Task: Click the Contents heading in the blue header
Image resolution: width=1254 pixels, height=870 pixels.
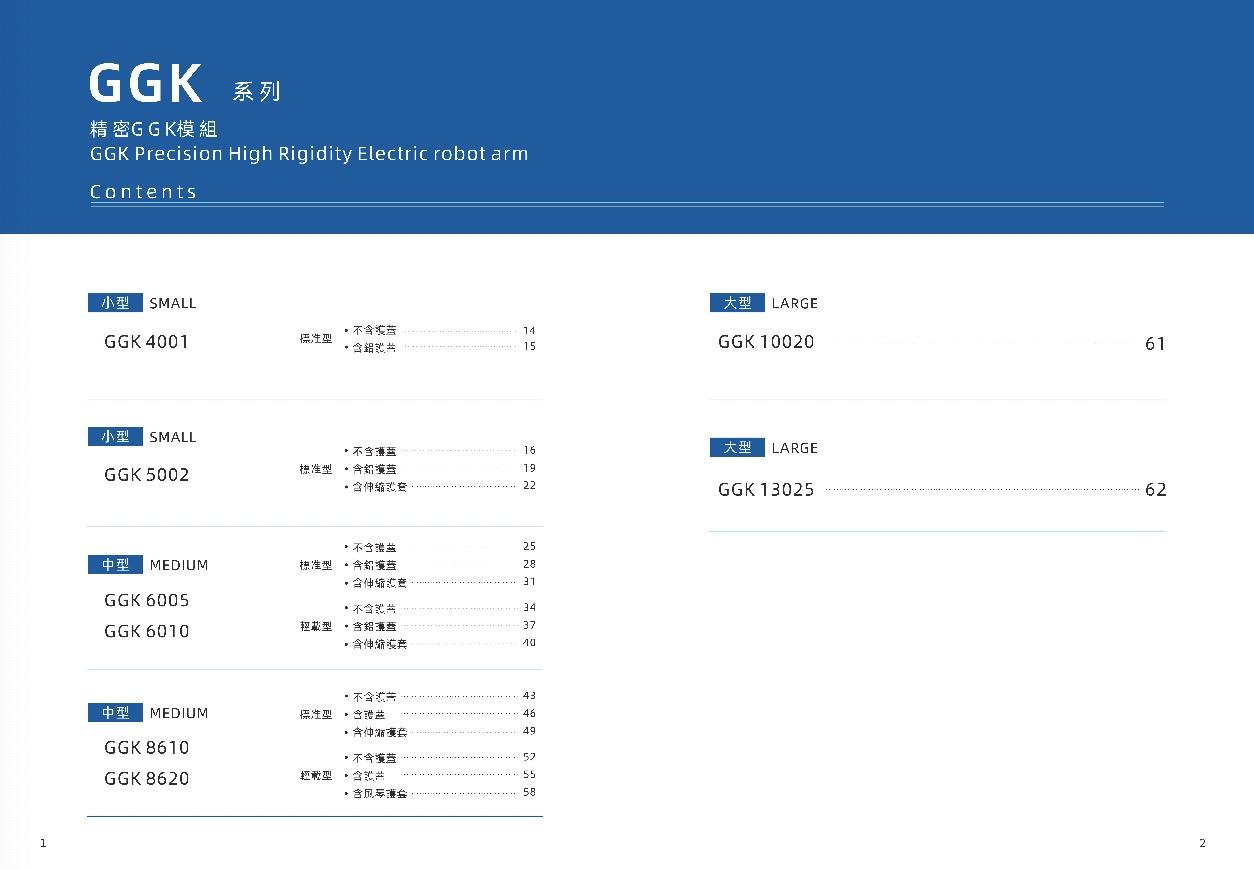Action: tap(143, 192)
